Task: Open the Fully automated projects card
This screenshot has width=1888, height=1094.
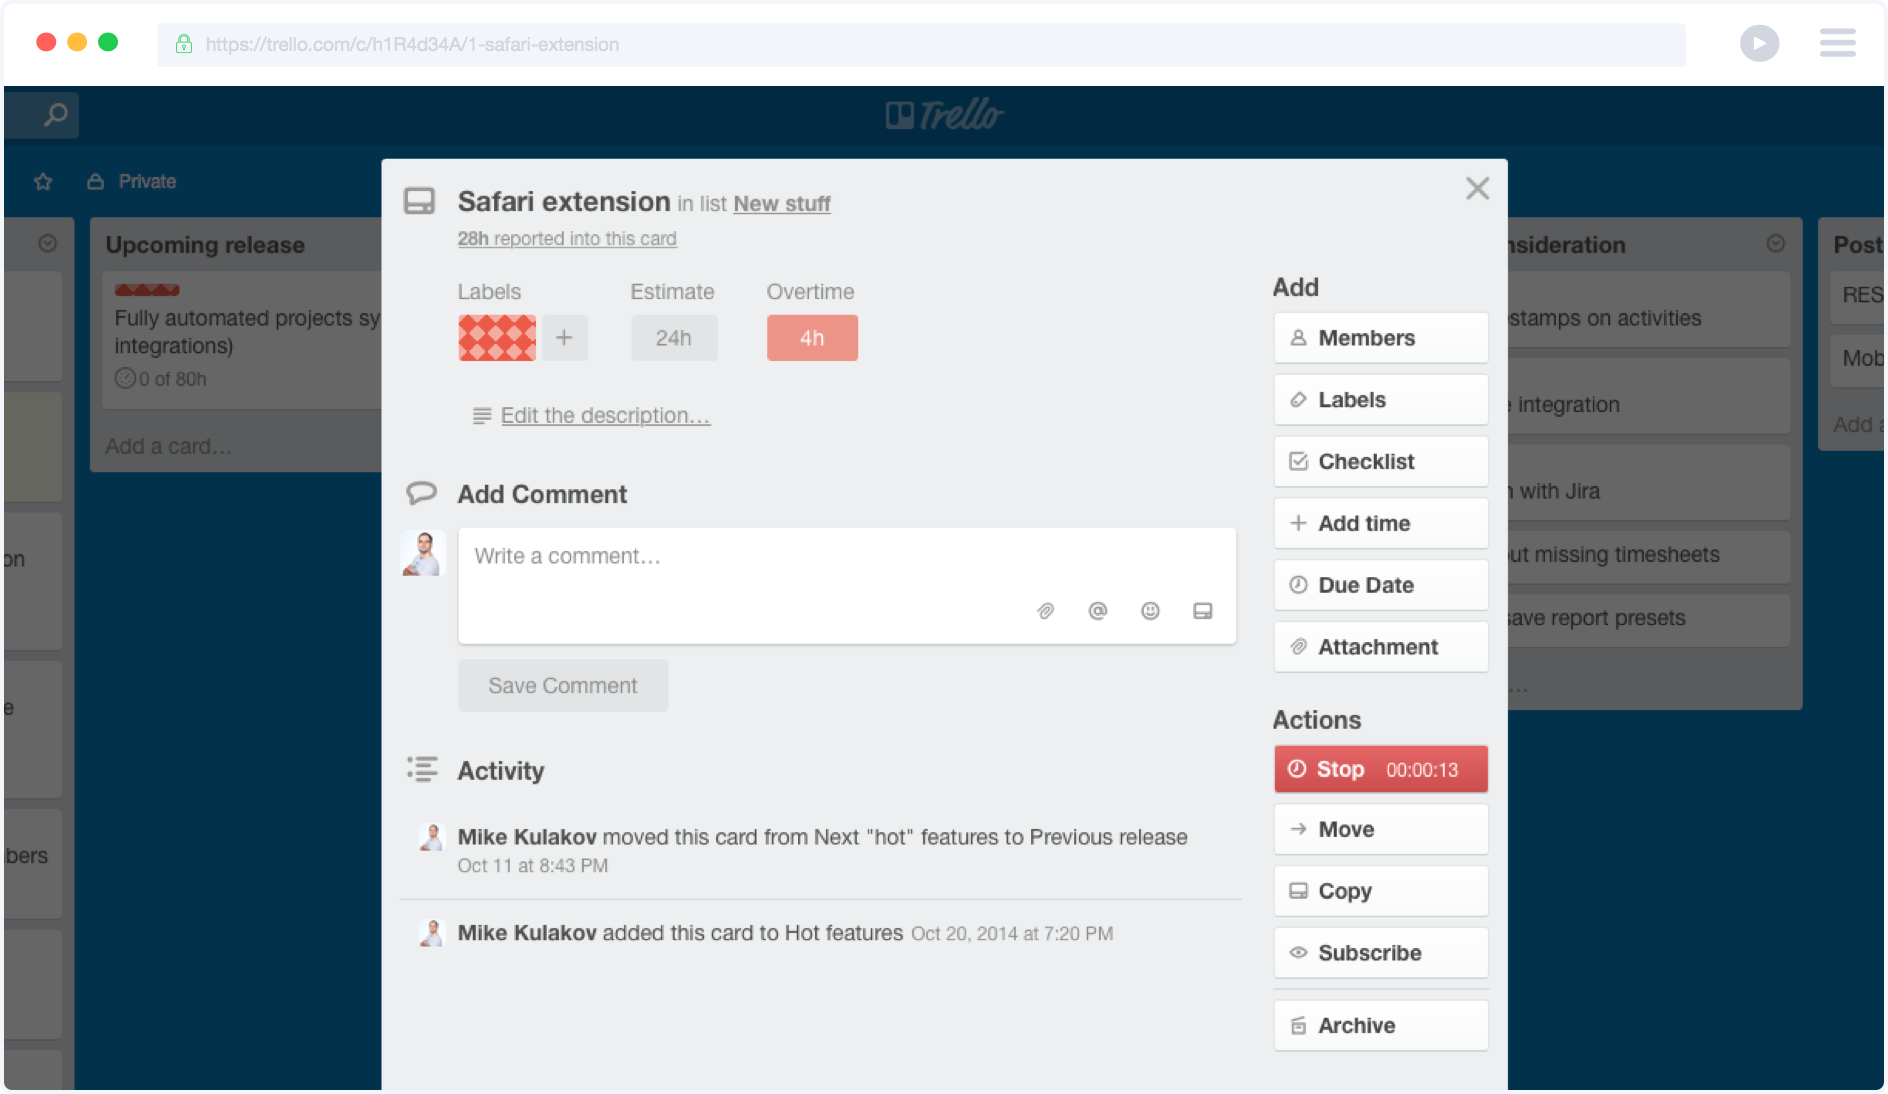Action: [242, 340]
